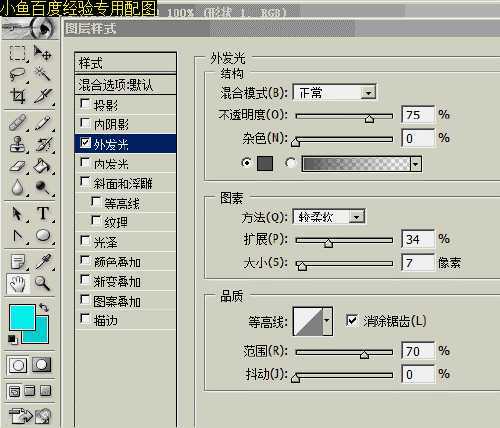The height and width of the screenshot is (428, 500).
Task: Select the Eraser tool
Action: pos(17,166)
